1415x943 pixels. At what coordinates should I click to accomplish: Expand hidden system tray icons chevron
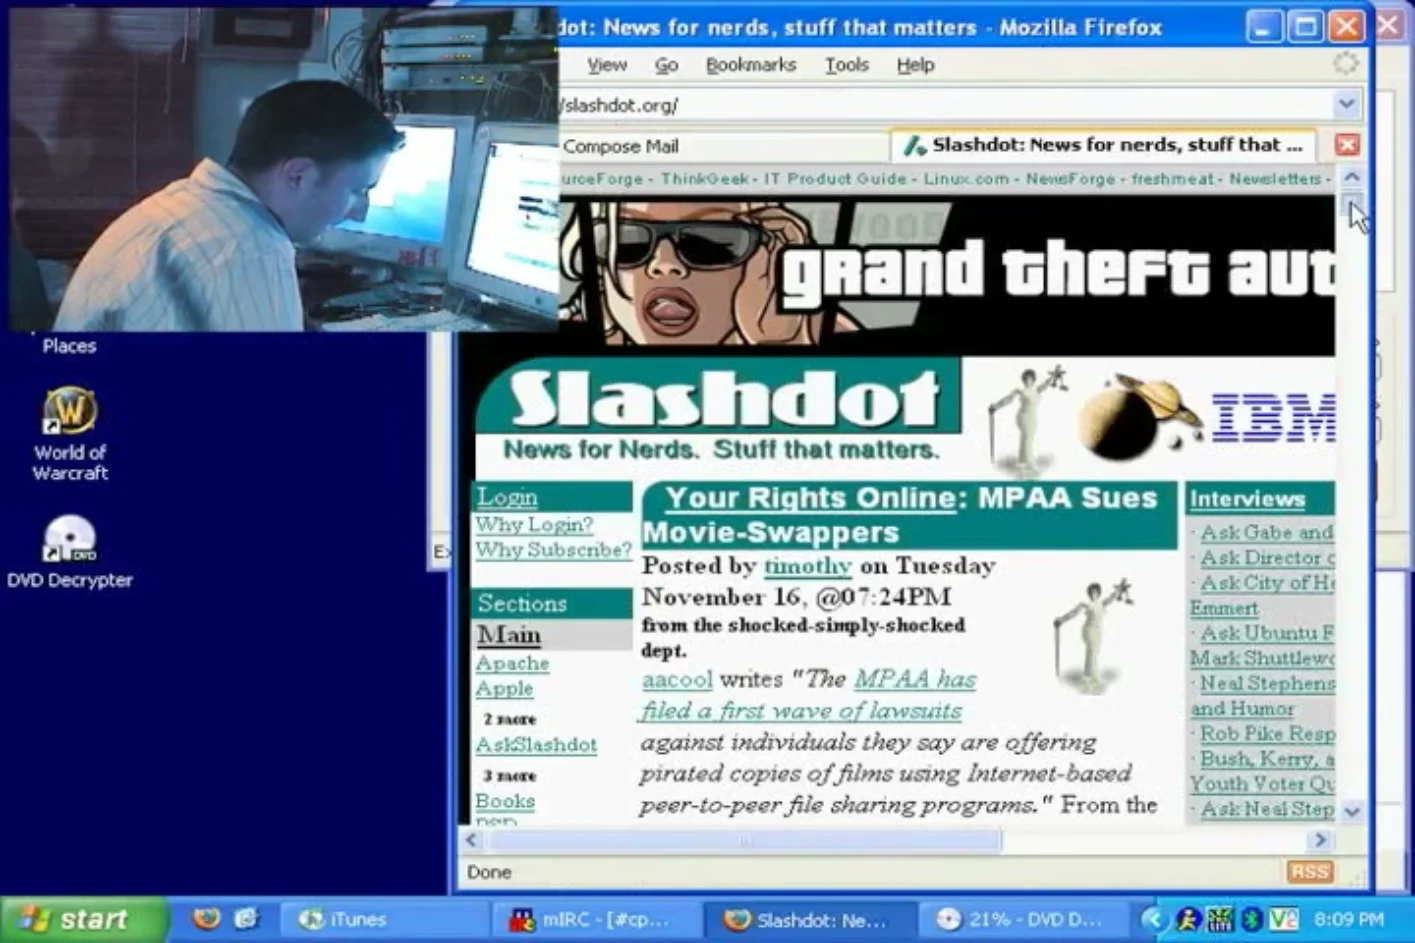pyautogui.click(x=1154, y=919)
